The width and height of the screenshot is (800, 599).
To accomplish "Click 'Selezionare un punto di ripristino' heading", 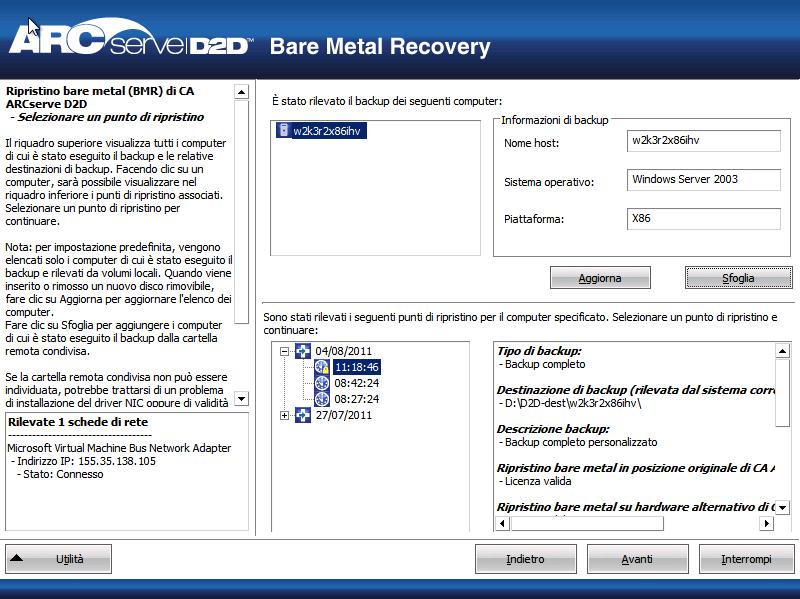I will tap(111, 117).
